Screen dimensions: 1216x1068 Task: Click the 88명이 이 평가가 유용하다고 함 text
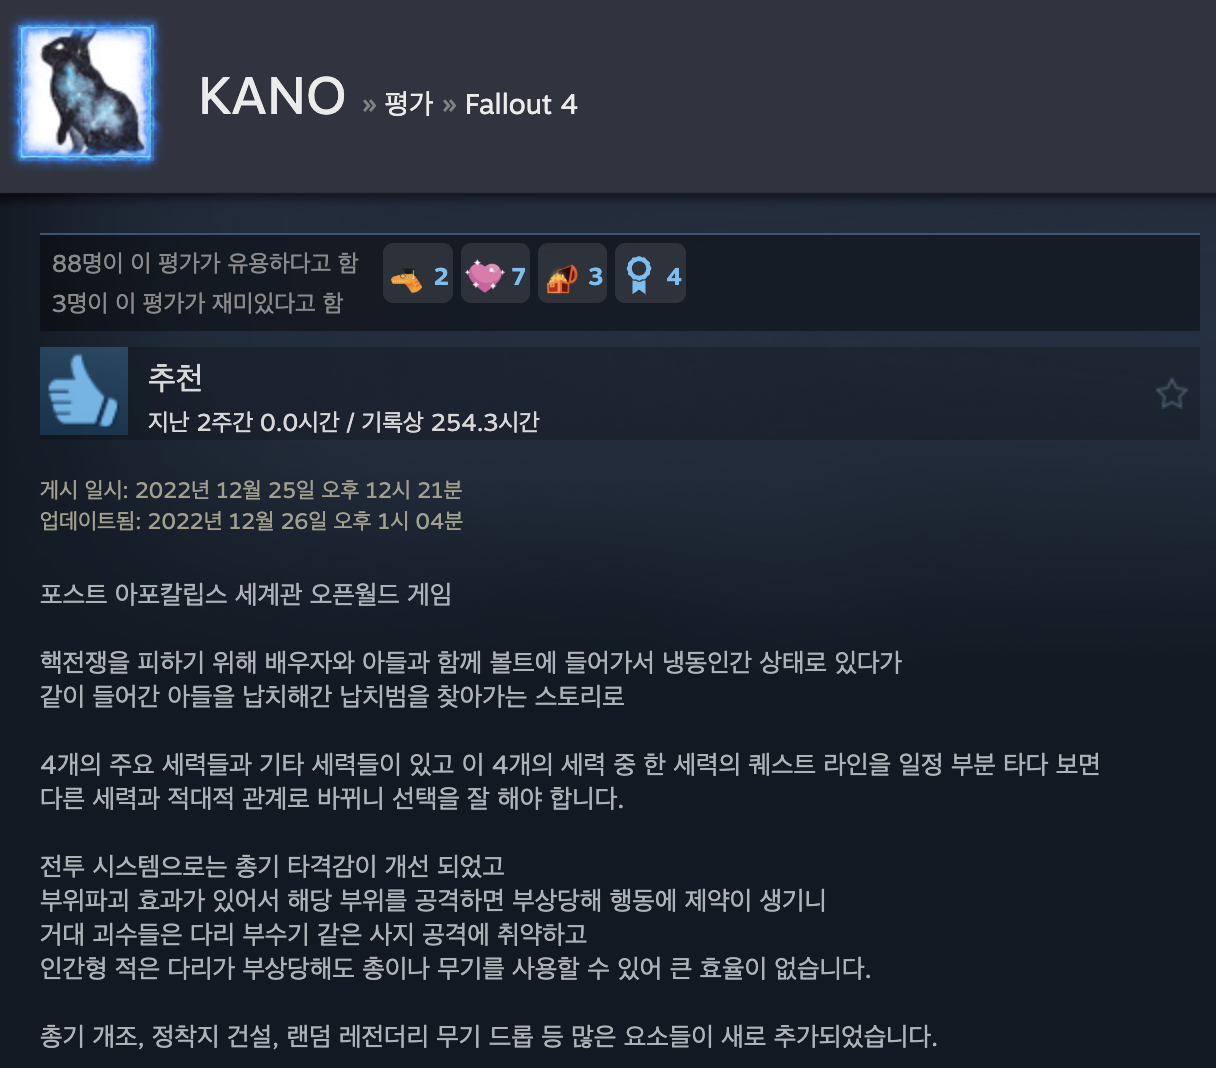click(205, 263)
